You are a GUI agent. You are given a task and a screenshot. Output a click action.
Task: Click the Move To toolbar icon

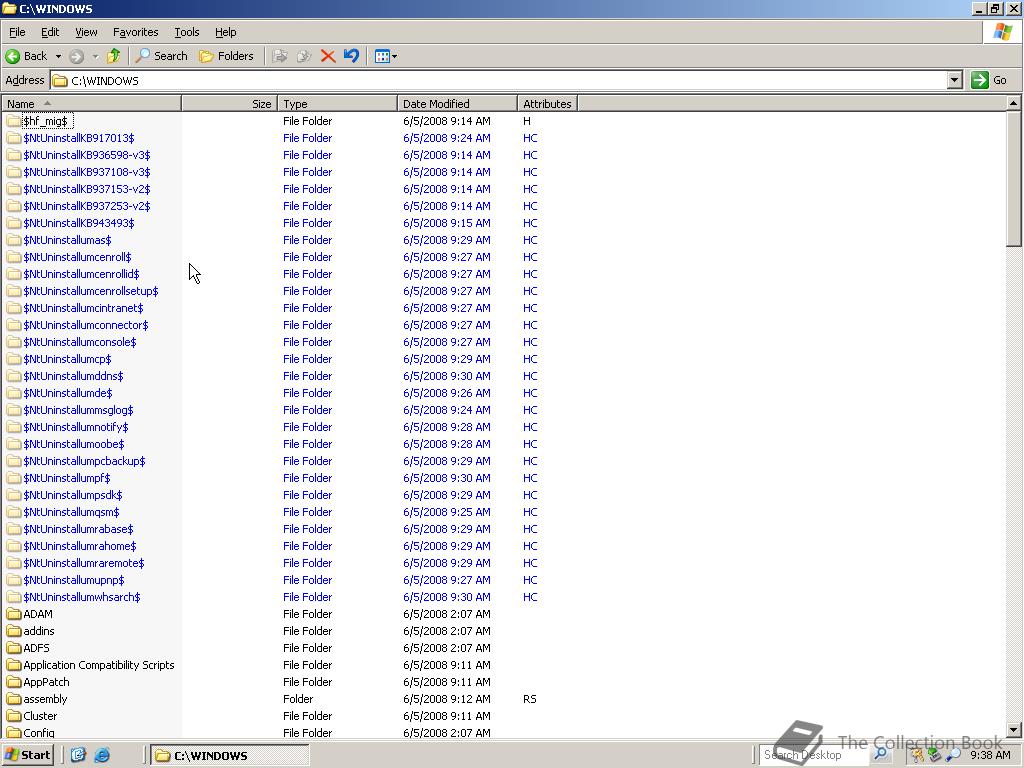click(x=280, y=56)
